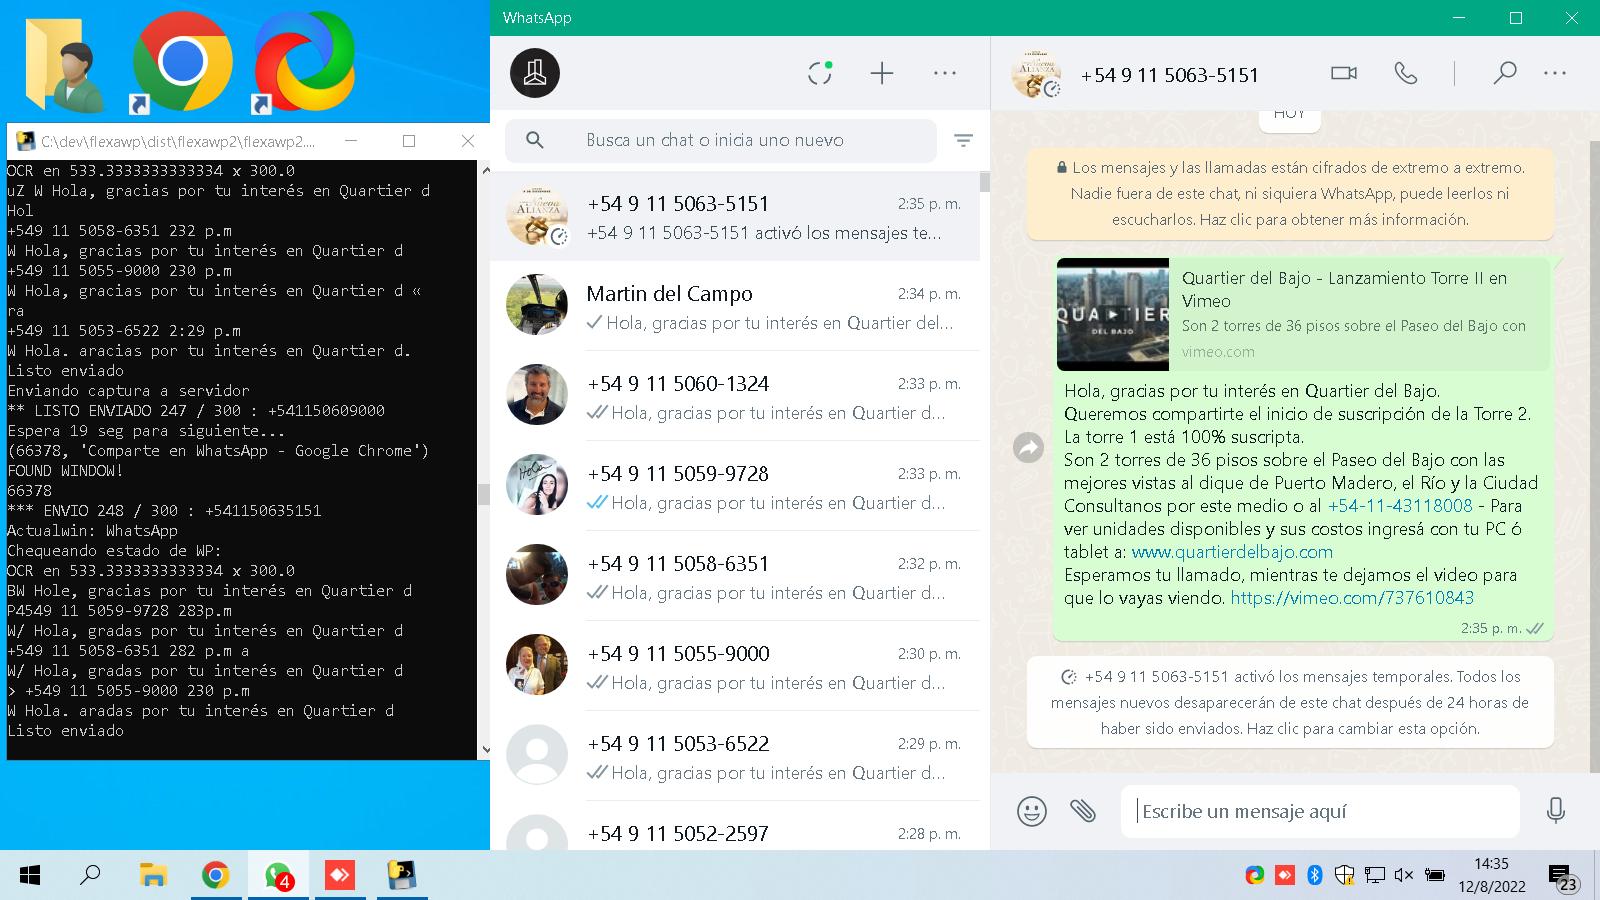Start a voice call in chat header
Viewport: 1600px width, 900px height.
(1406, 73)
